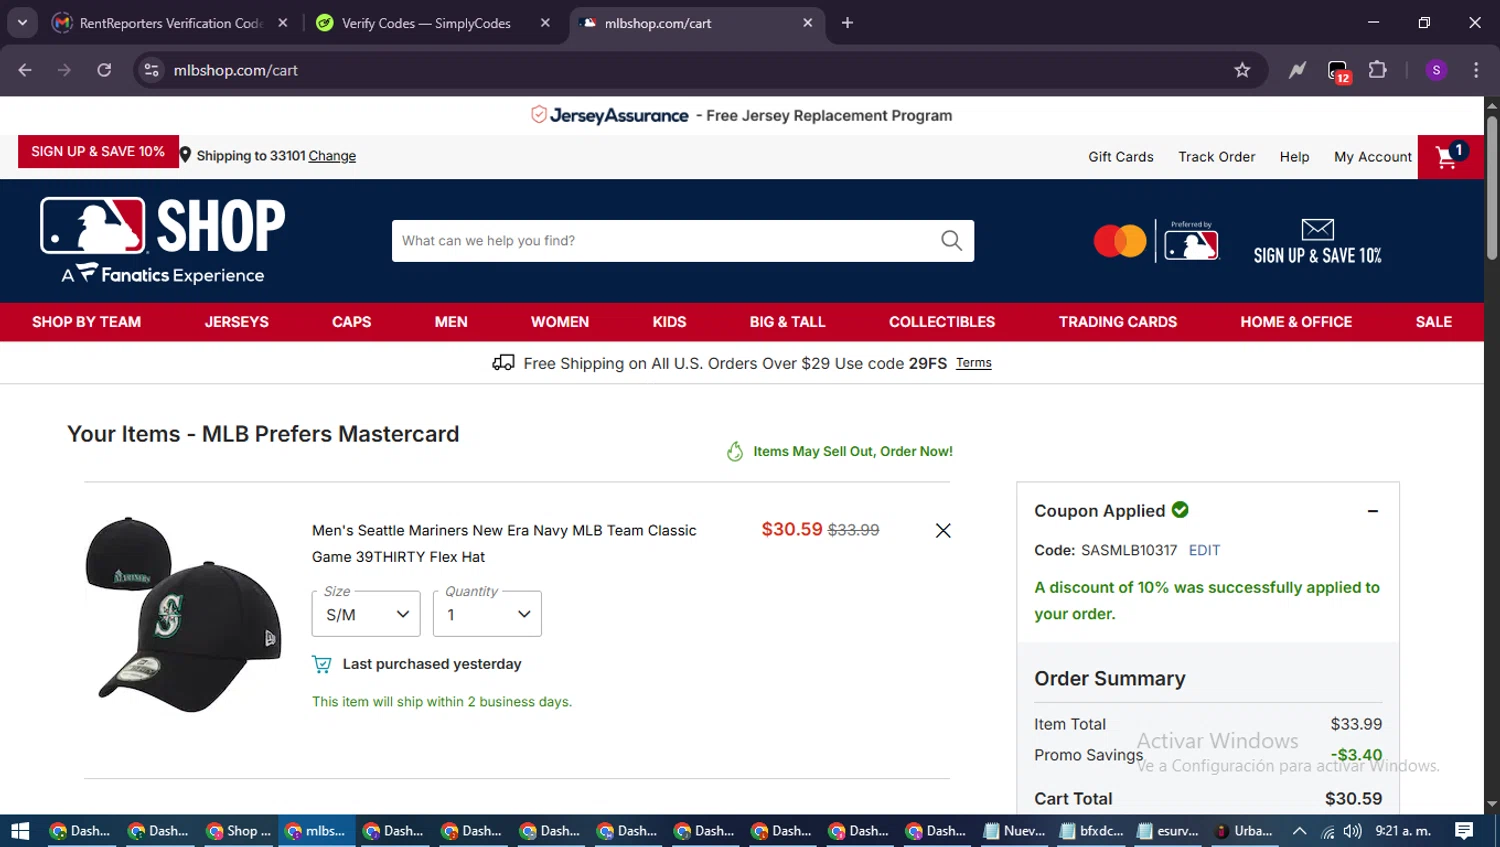This screenshot has width=1500, height=847.
Task: Open the Mariners hat product title
Action: point(504,544)
